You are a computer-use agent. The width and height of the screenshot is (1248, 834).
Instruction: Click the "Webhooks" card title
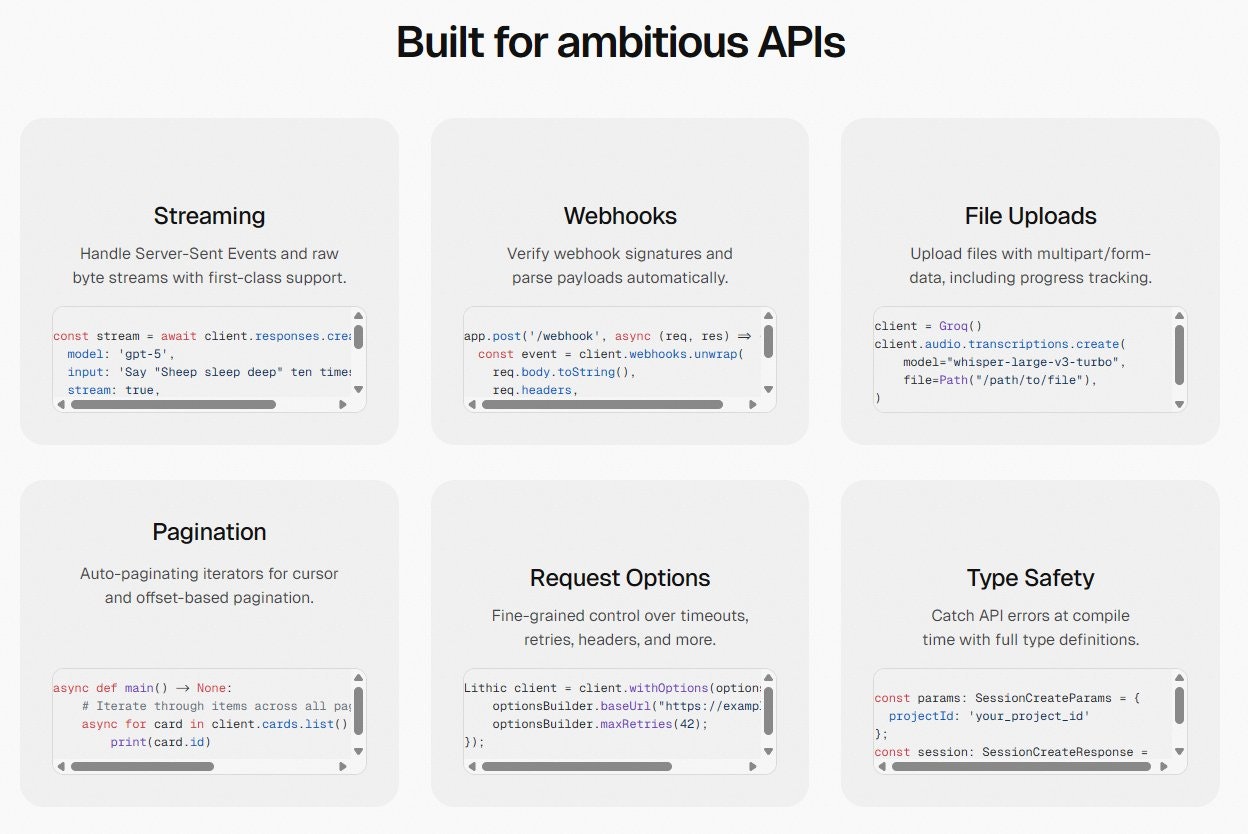[620, 216]
